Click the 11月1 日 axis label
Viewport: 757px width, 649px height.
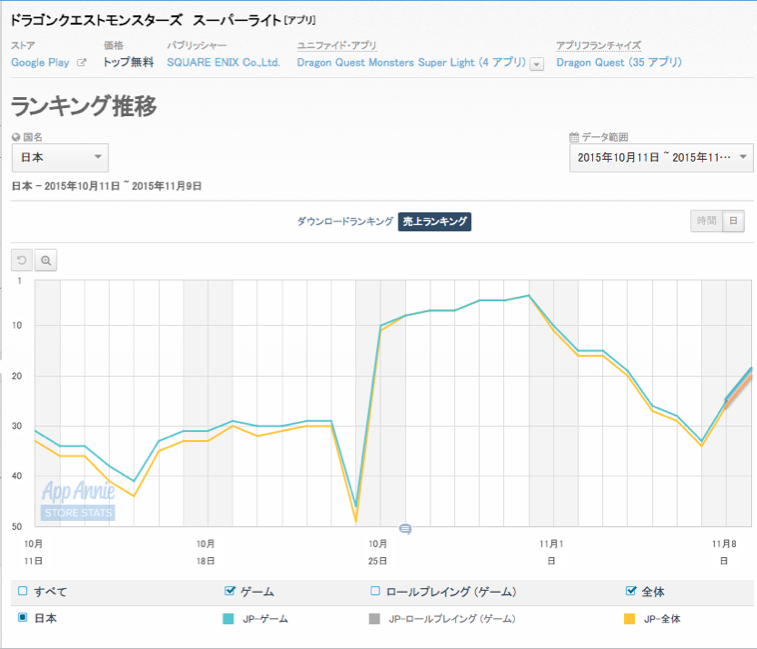(551, 552)
